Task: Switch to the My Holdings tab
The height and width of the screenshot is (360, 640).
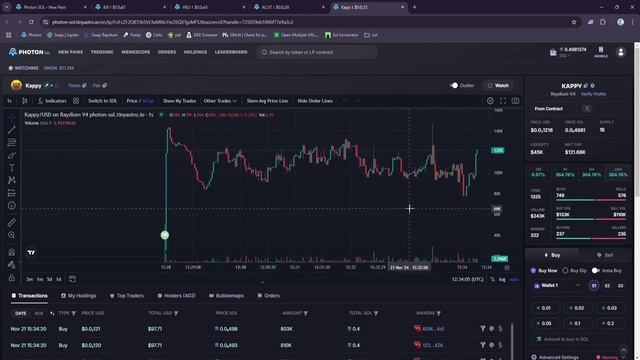Action: click(x=78, y=296)
